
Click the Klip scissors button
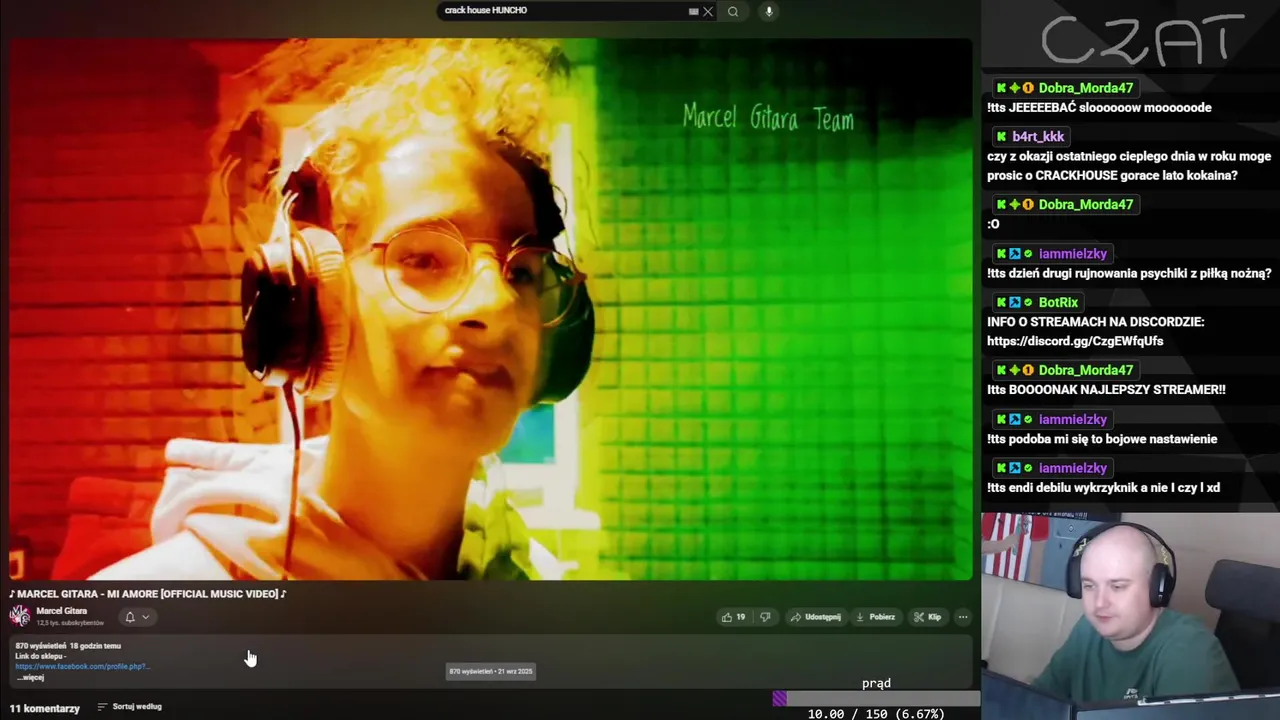(x=927, y=617)
